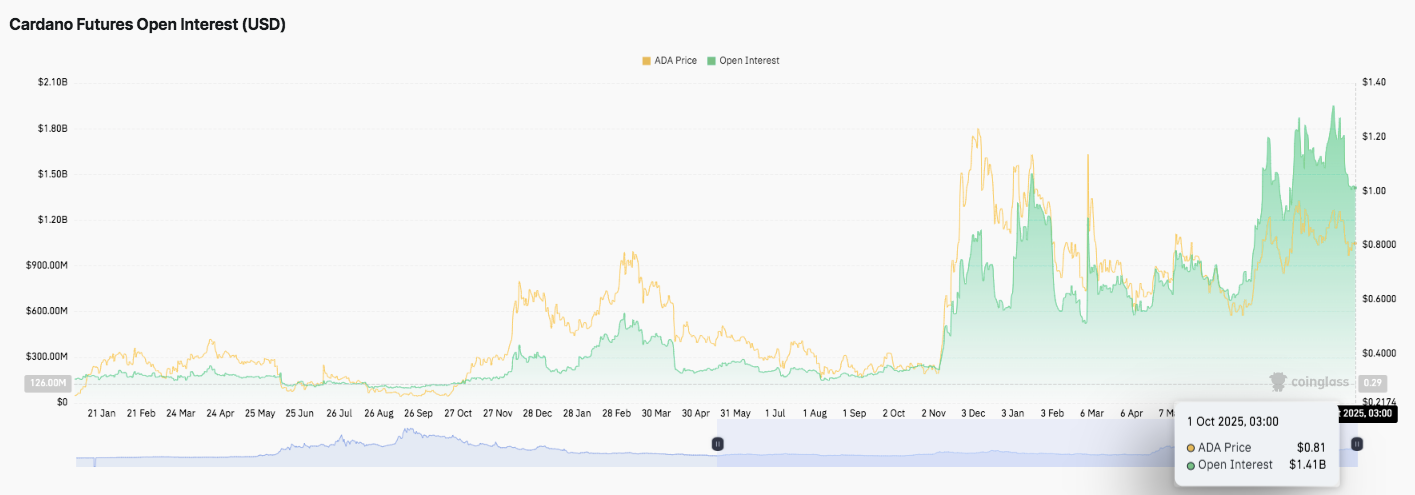Screen dimensions: 1415x495
Task: Click the green dot in the tooltip
Action: coord(1191,465)
